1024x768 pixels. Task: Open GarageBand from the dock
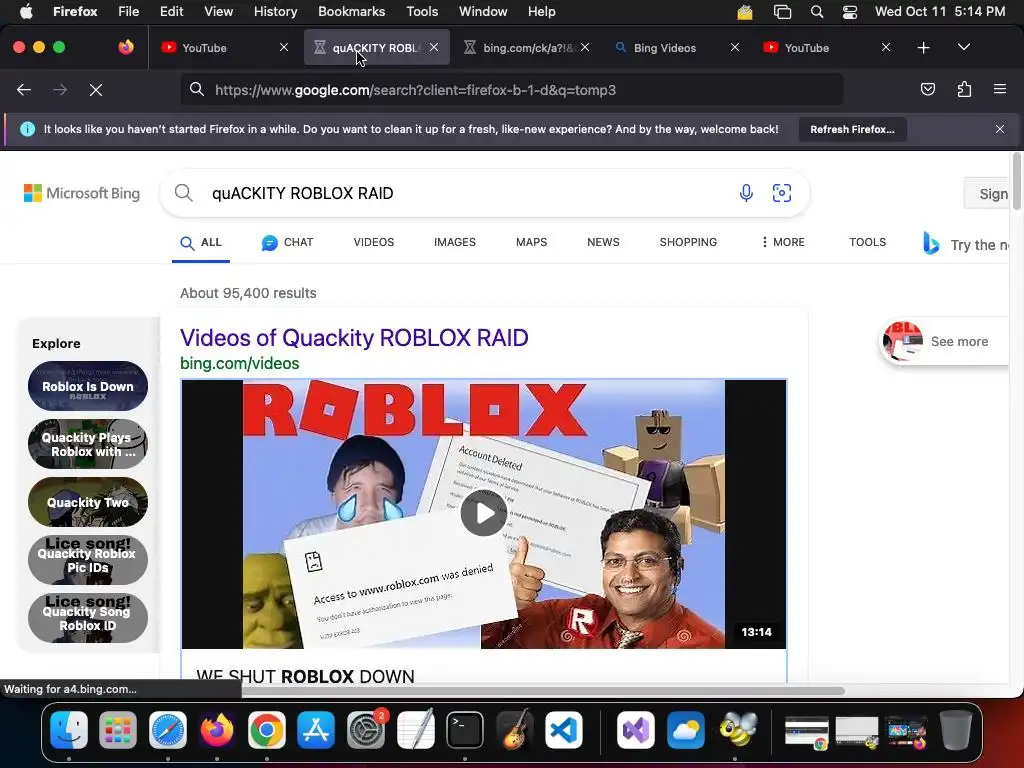click(515, 729)
